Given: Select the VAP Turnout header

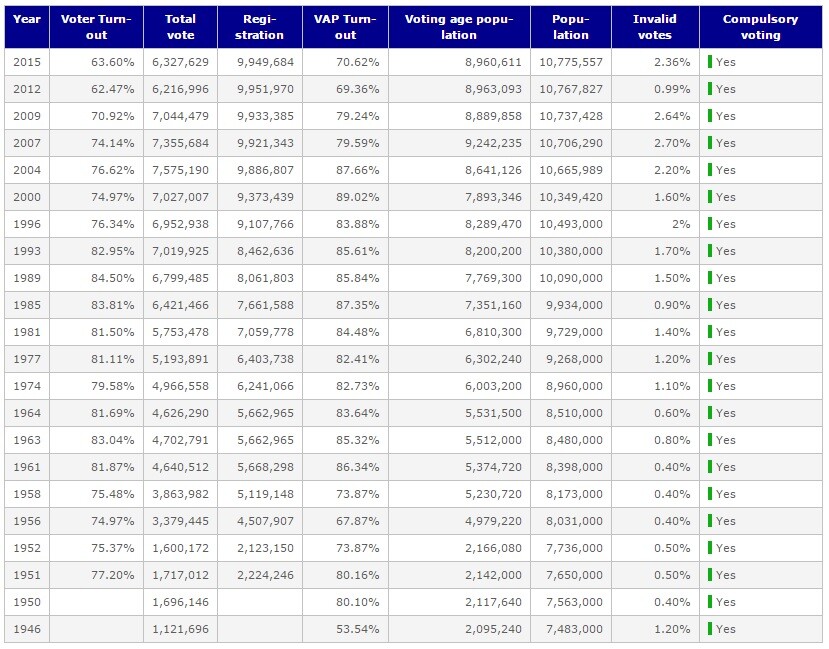Looking at the screenshot, I should coord(345,27).
